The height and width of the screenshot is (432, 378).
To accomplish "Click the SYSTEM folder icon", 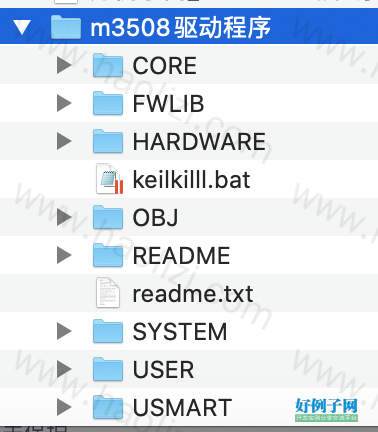I will 108,331.
